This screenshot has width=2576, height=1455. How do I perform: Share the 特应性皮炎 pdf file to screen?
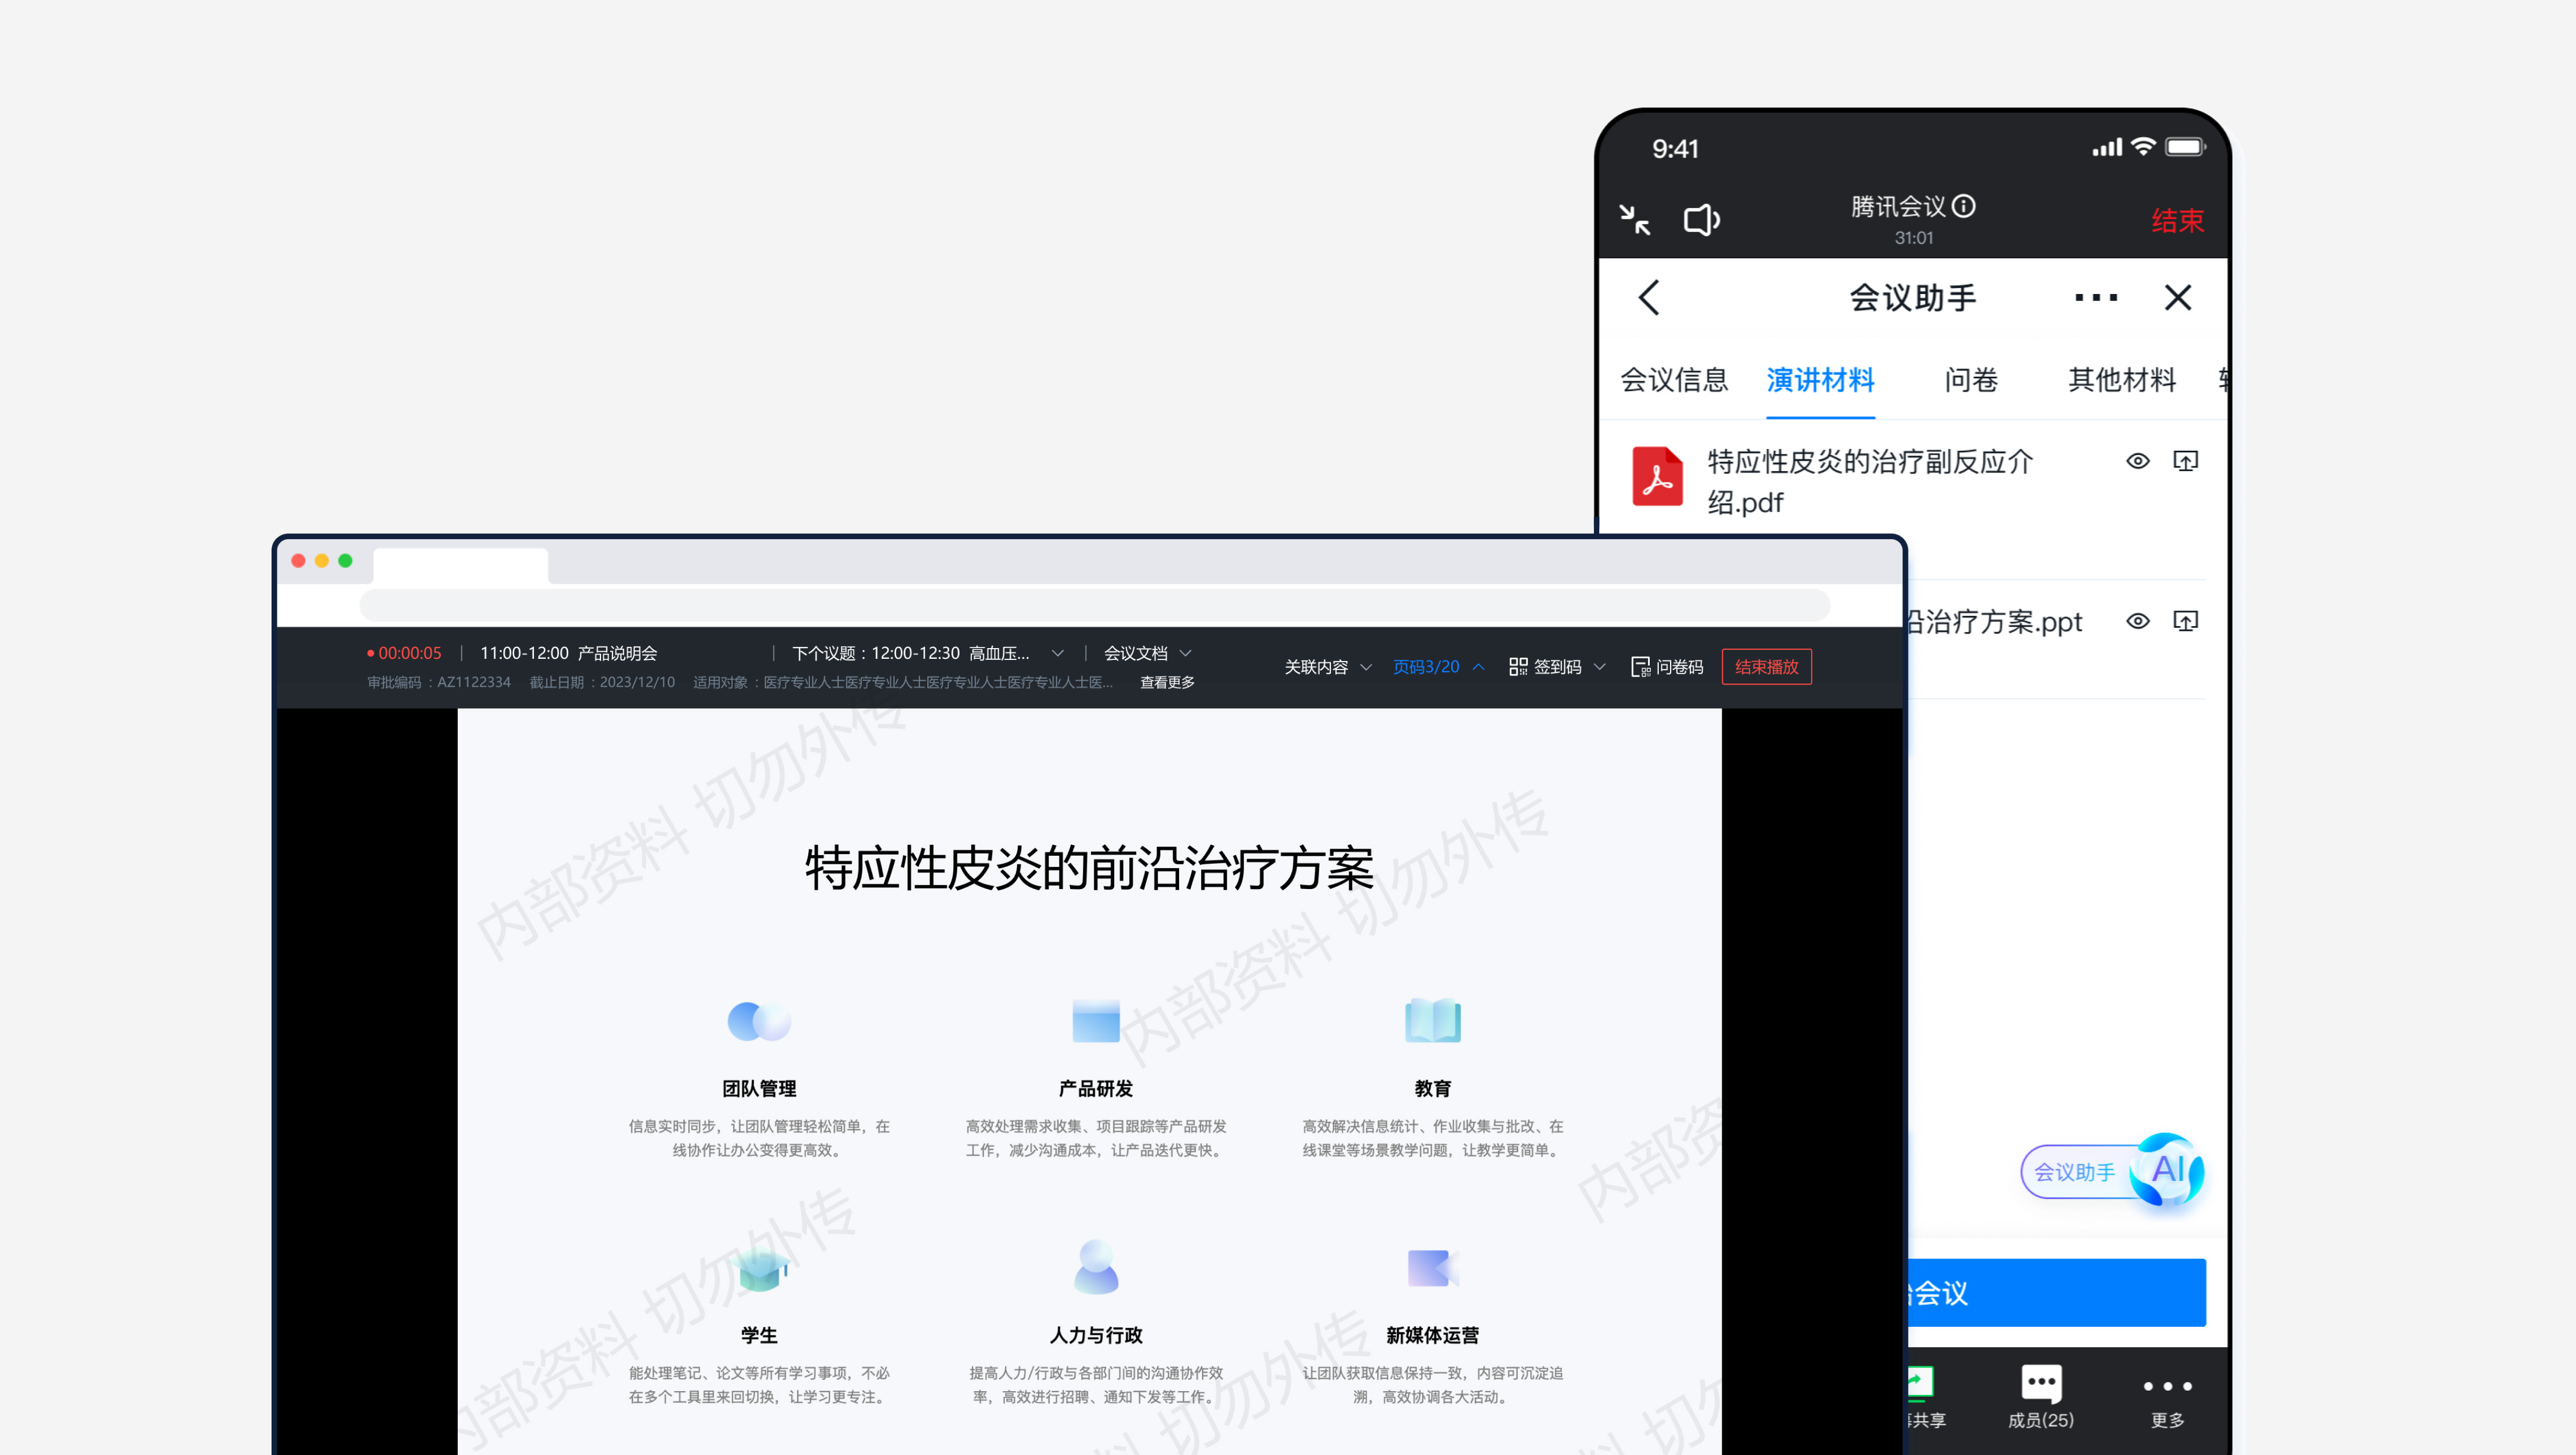click(2185, 461)
